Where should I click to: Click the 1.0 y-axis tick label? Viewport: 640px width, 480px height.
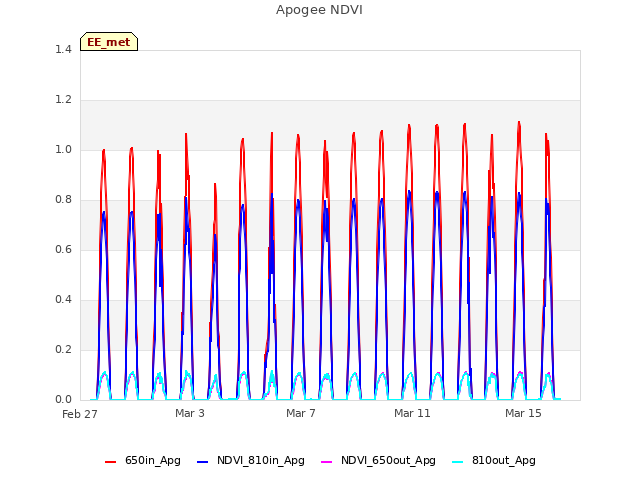(63, 150)
